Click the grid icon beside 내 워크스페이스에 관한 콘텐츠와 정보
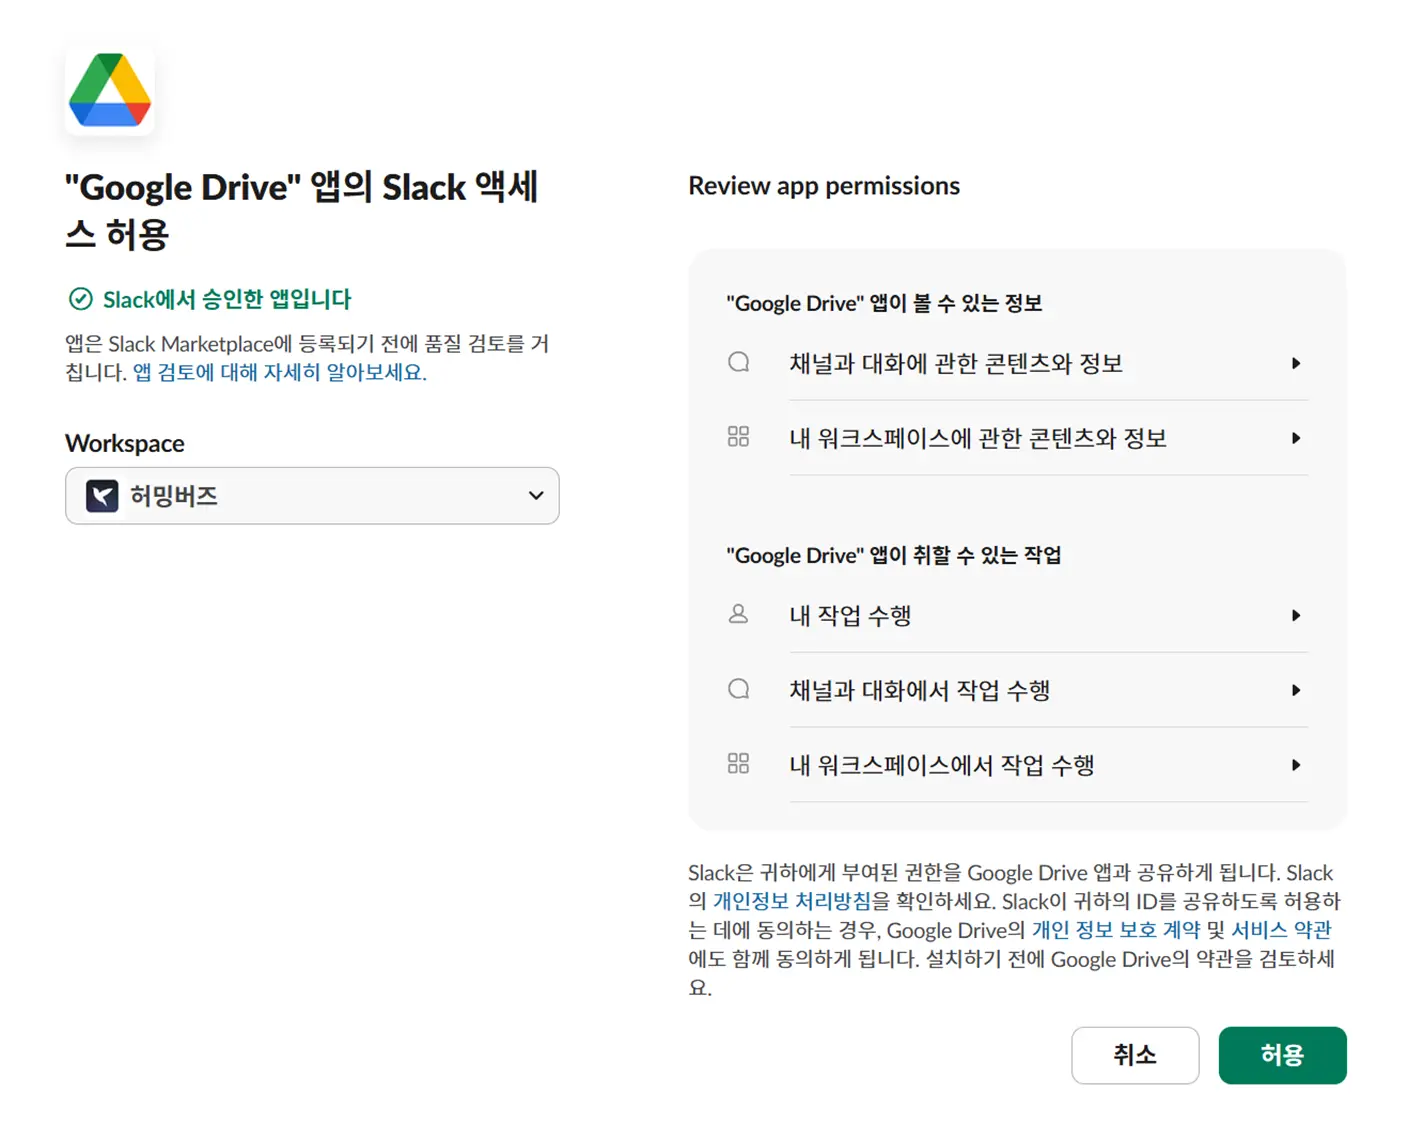The width and height of the screenshot is (1424, 1125). tap(738, 437)
